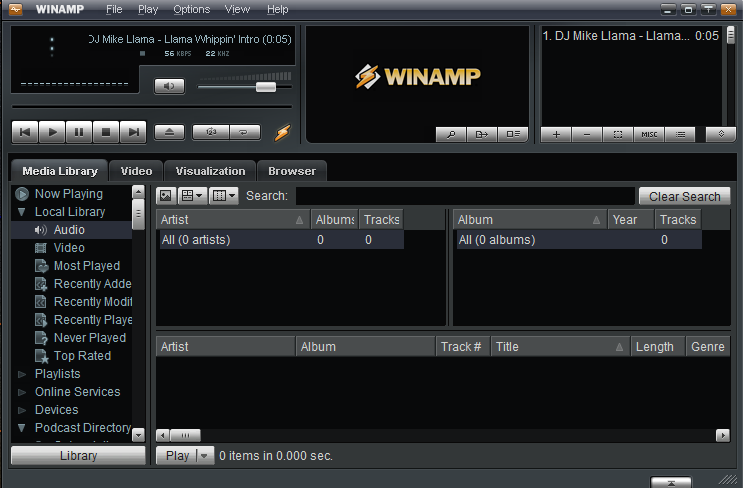Open the playlist select-all button
This screenshot has width=743, height=488.
click(618, 135)
